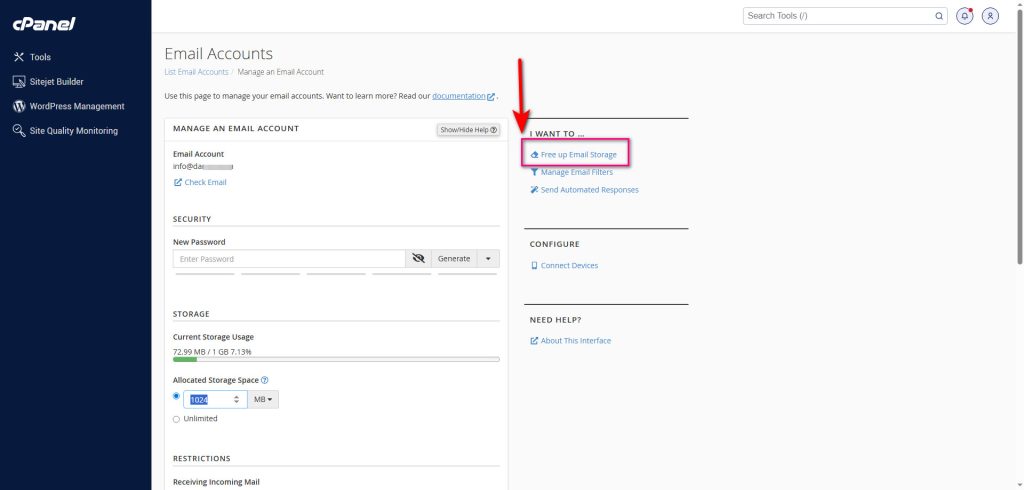Open the user account icon

tap(990, 16)
